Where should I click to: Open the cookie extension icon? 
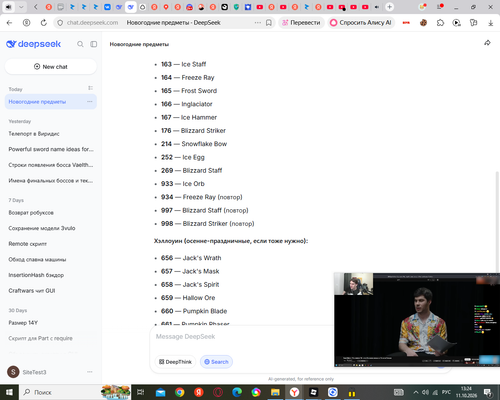423,23
